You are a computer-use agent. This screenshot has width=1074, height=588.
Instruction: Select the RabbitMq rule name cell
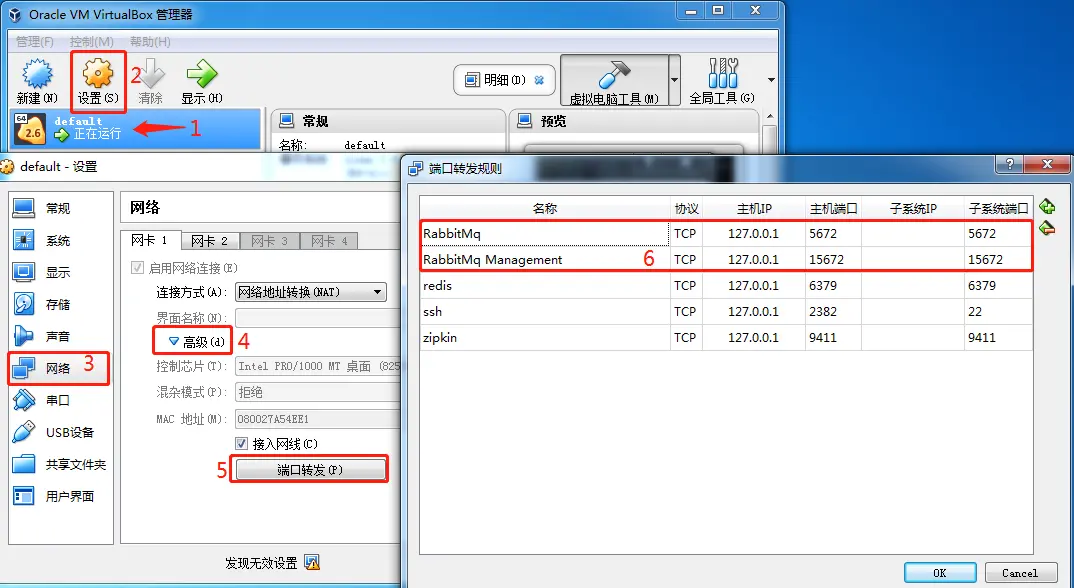click(545, 234)
